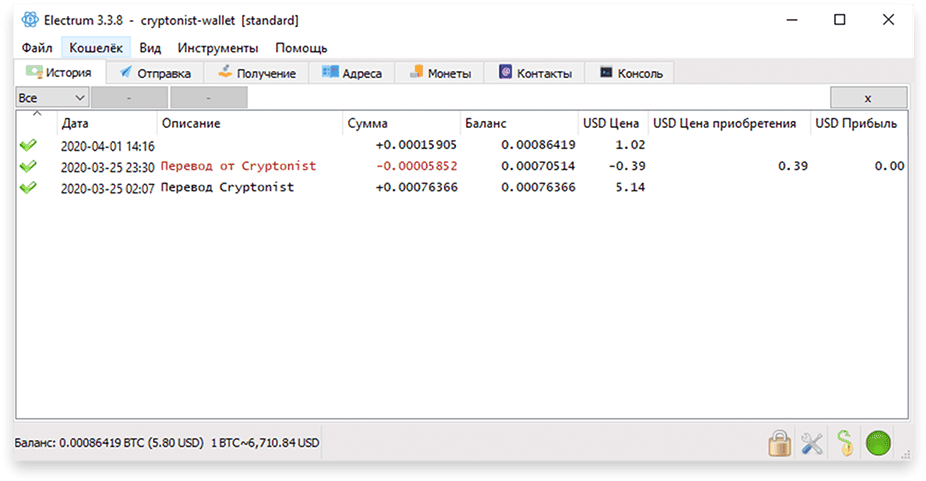
Task: Expand the Все period filter dropdown
Action: click(x=52, y=98)
